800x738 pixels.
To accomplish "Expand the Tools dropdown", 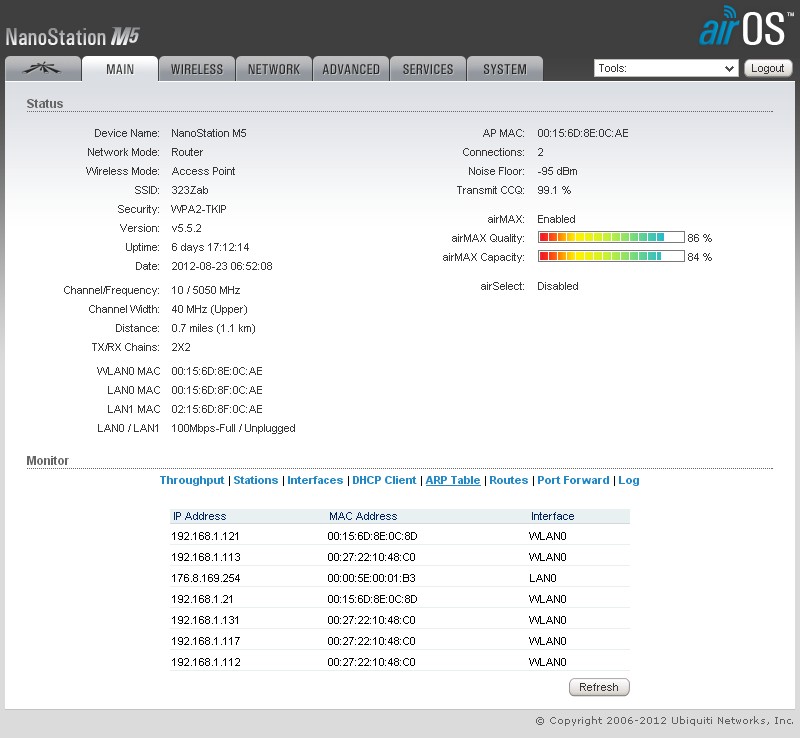I will [x=666, y=68].
